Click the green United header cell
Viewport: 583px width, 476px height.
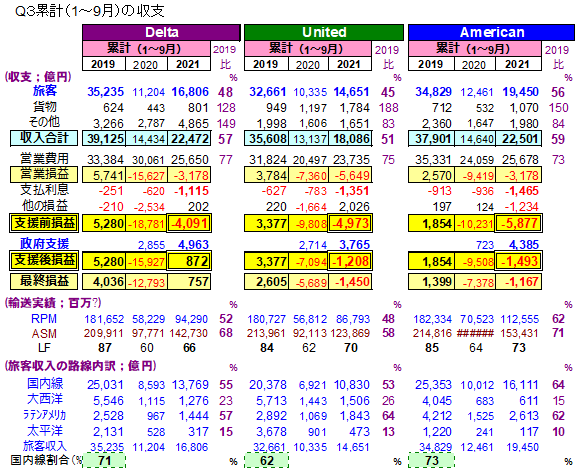tap(324, 32)
